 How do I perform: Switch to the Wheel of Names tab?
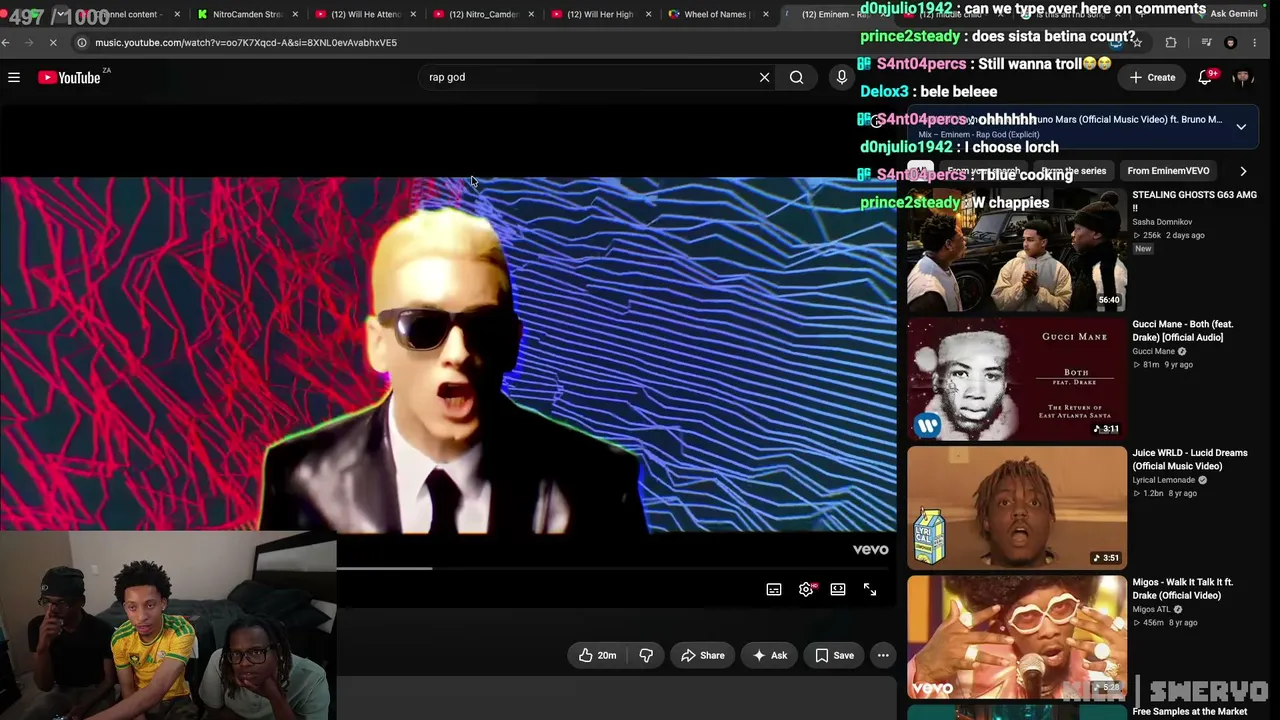click(714, 14)
